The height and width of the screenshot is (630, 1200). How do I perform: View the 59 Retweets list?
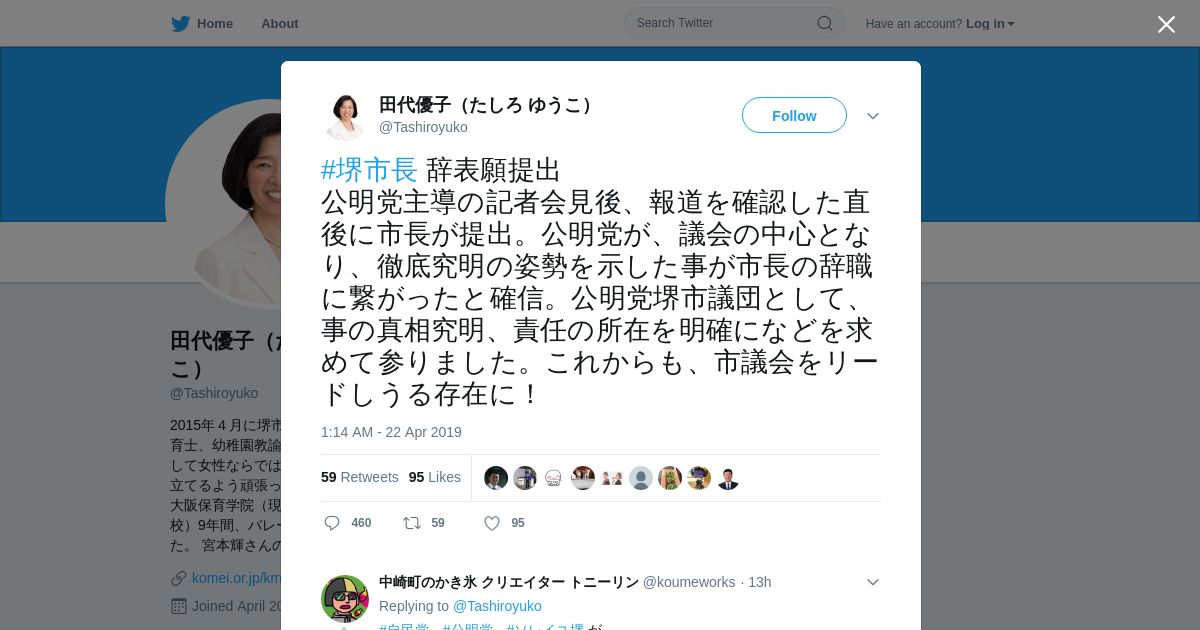click(x=360, y=477)
